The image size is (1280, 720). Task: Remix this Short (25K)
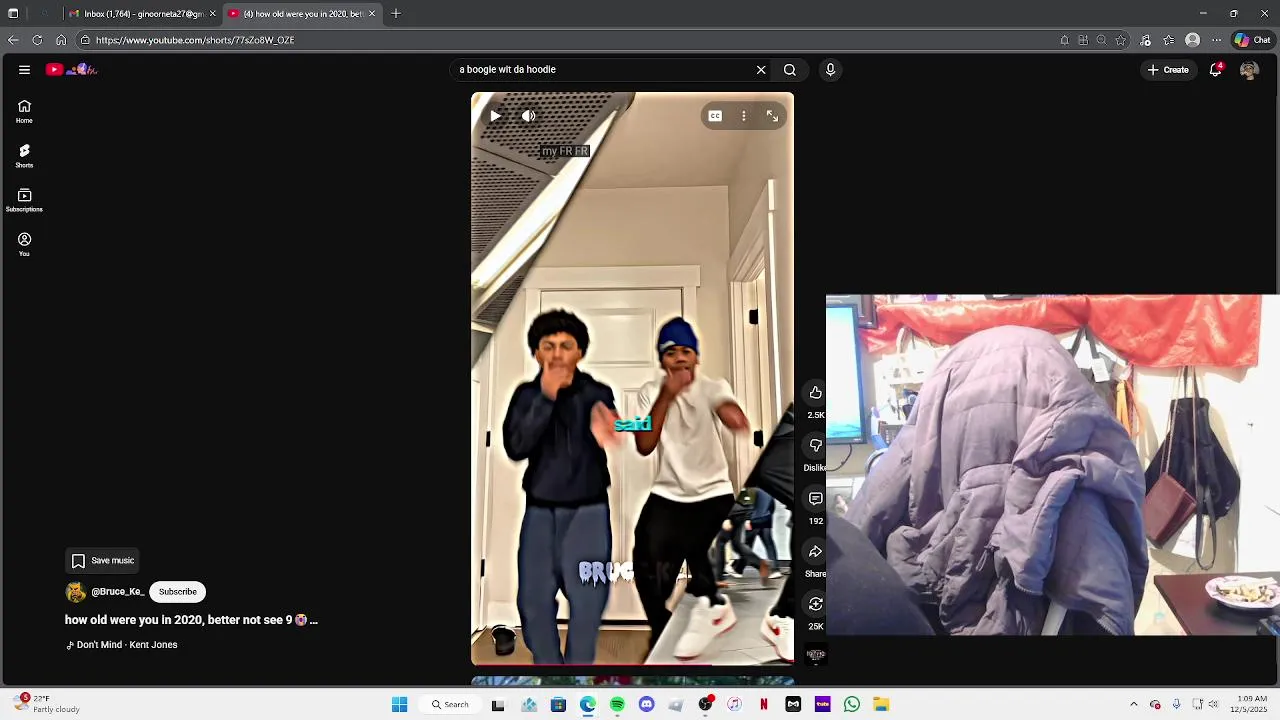coord(816,604)
